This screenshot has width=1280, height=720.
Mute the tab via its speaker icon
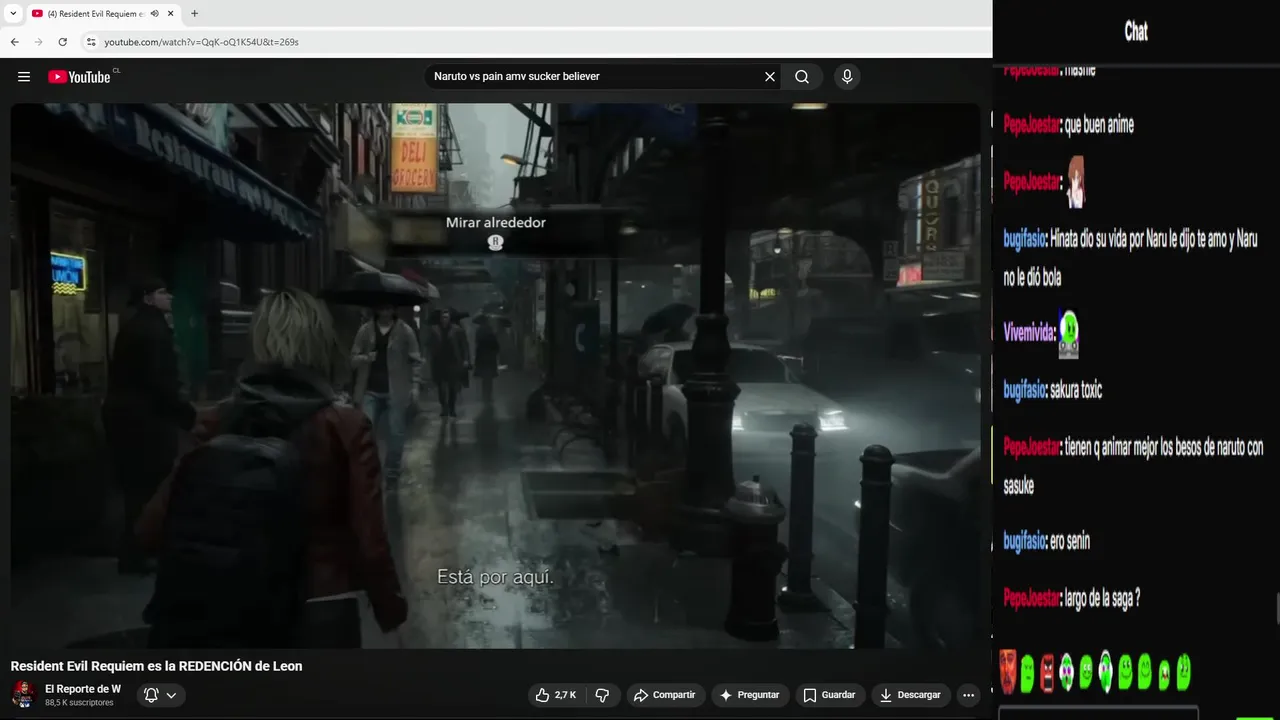point(155,14)
